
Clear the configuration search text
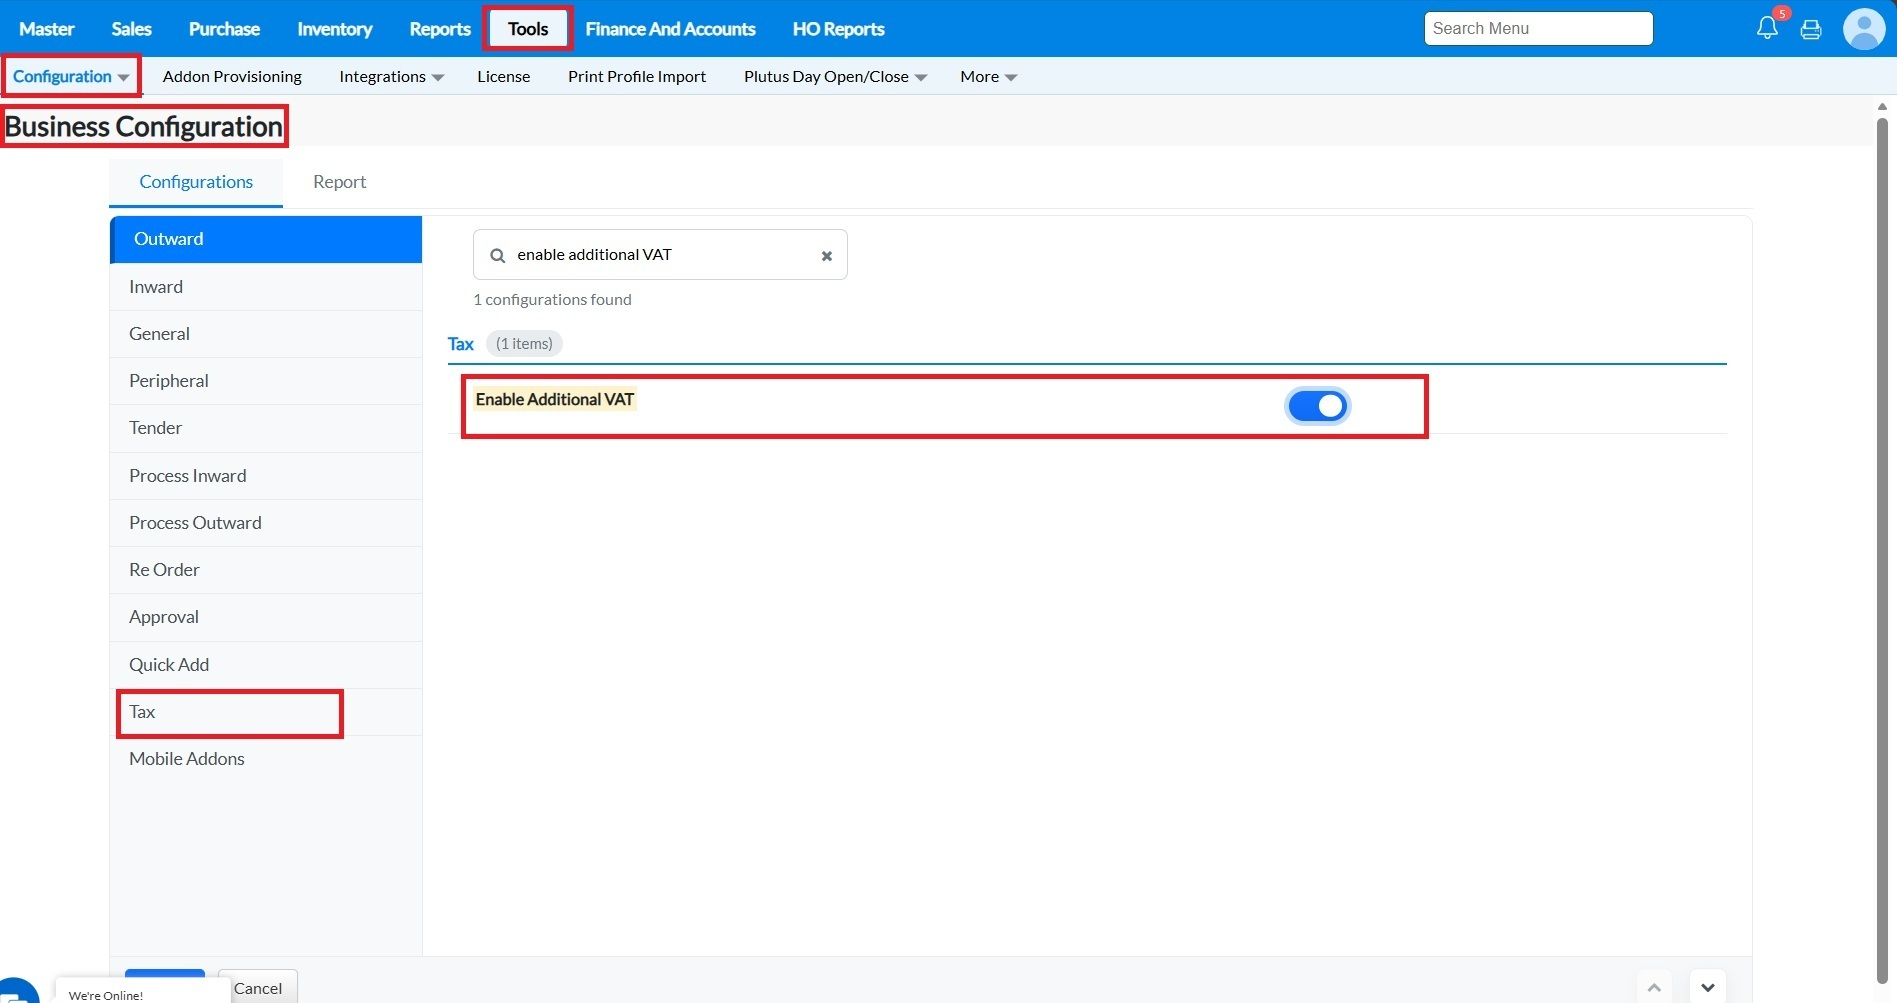(827, 256)
